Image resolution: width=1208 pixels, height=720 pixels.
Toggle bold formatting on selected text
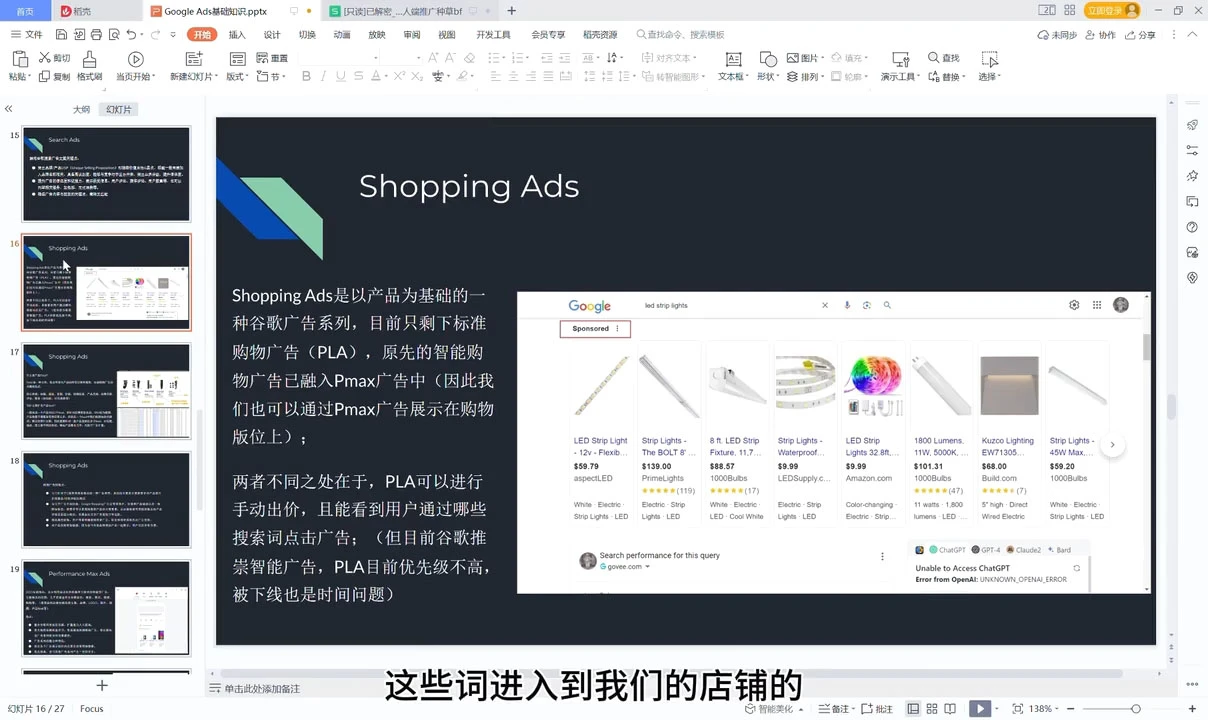coord(306,76)
